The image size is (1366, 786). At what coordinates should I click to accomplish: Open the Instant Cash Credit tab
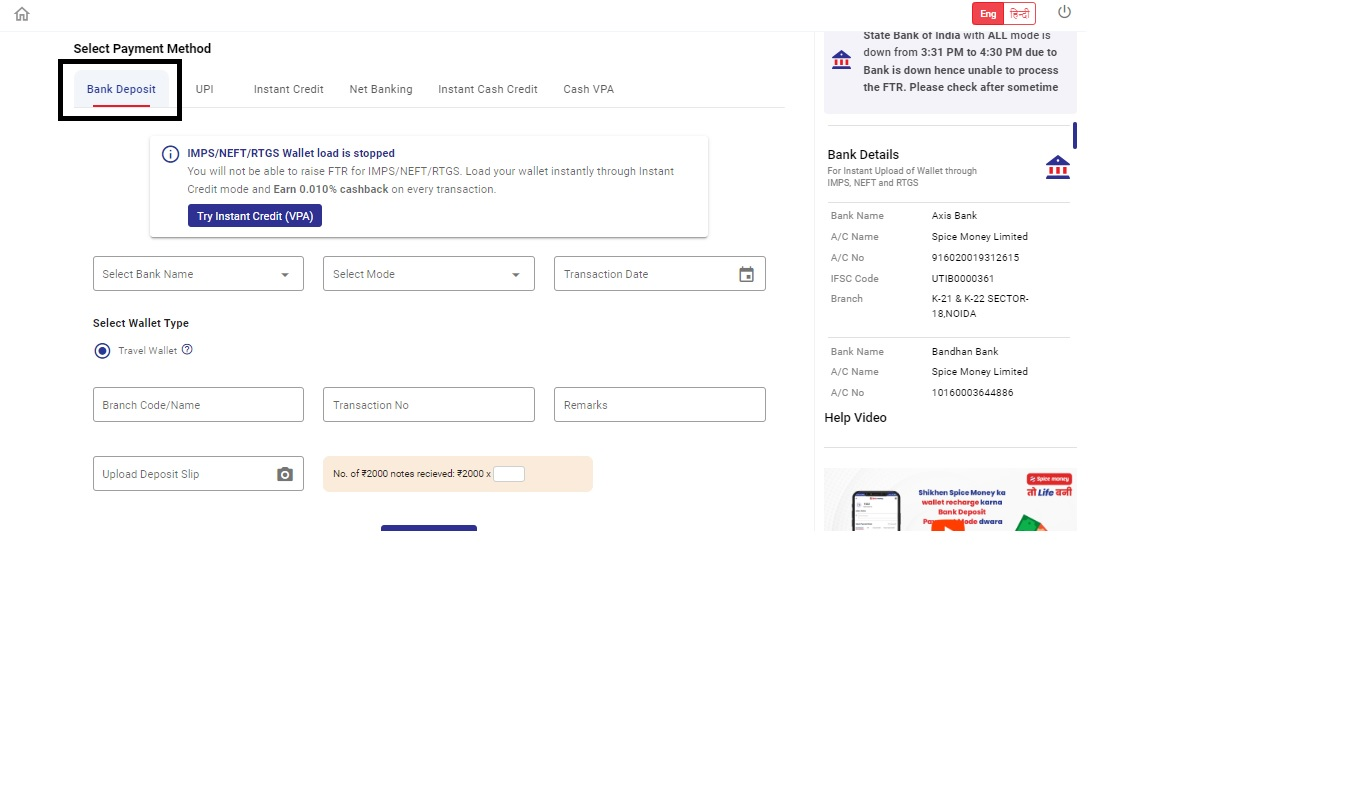point(488,89)
